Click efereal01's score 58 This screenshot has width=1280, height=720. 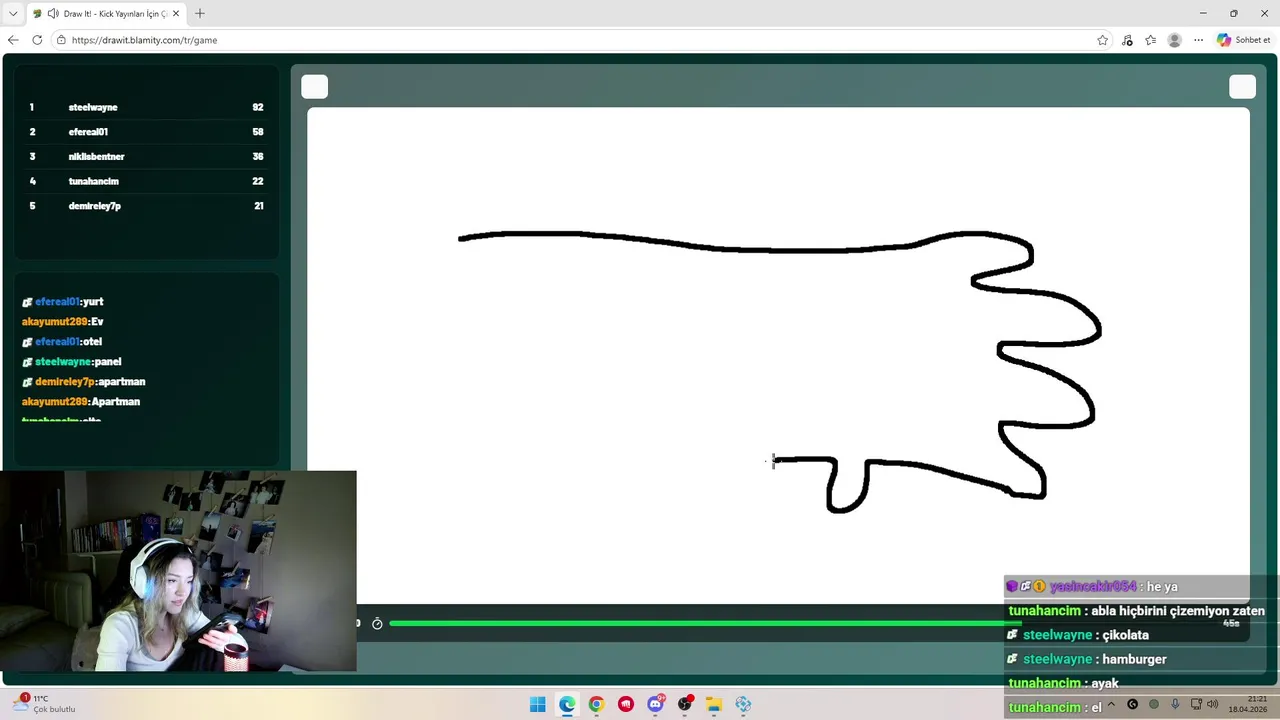click(x=258, y=132)
